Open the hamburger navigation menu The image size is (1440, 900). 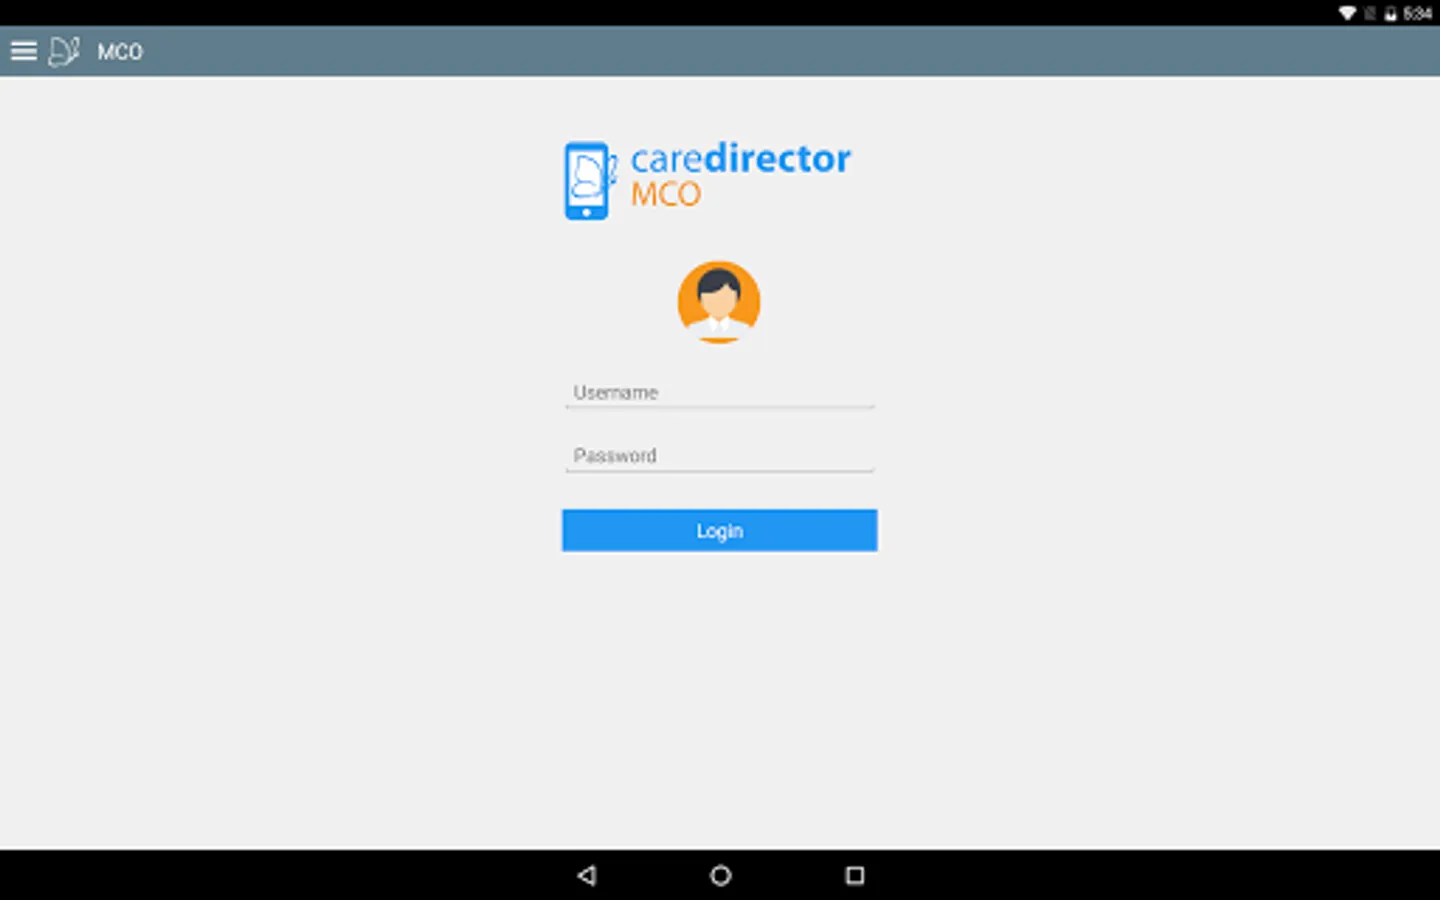[24, 51]
